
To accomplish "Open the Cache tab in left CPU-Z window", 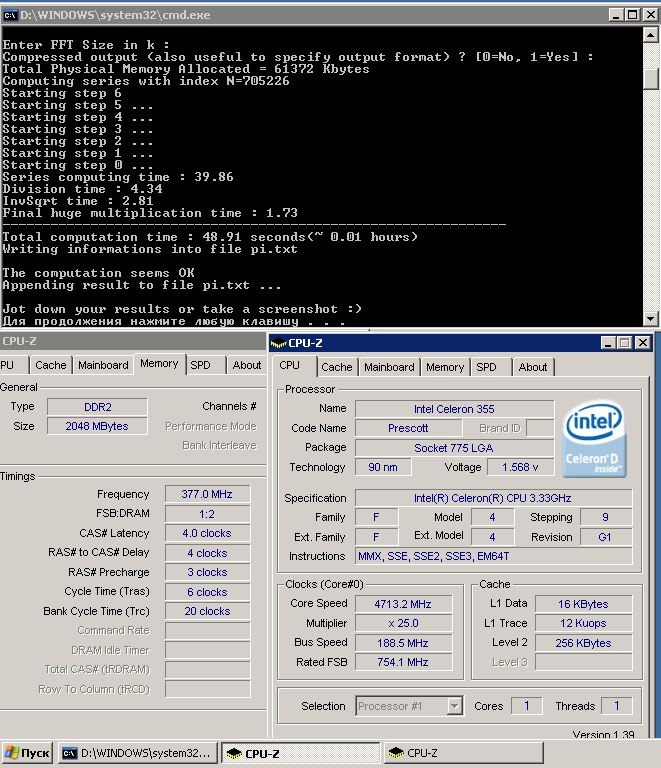I will point(50,365).
